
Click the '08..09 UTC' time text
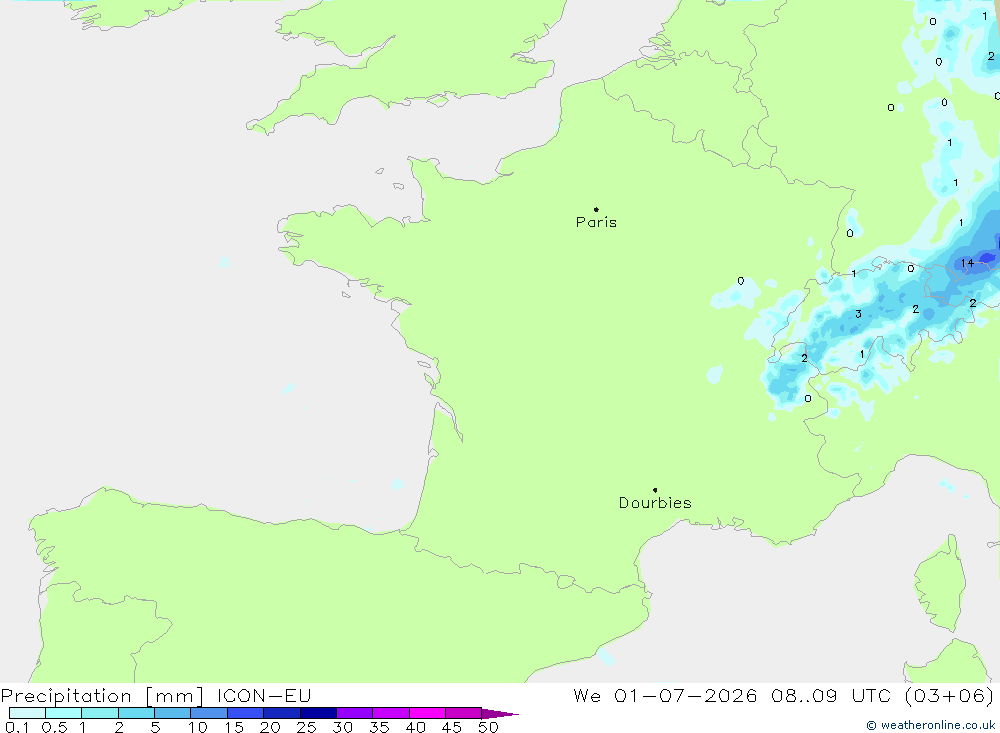pyautogui.click(x=830, y=695)
